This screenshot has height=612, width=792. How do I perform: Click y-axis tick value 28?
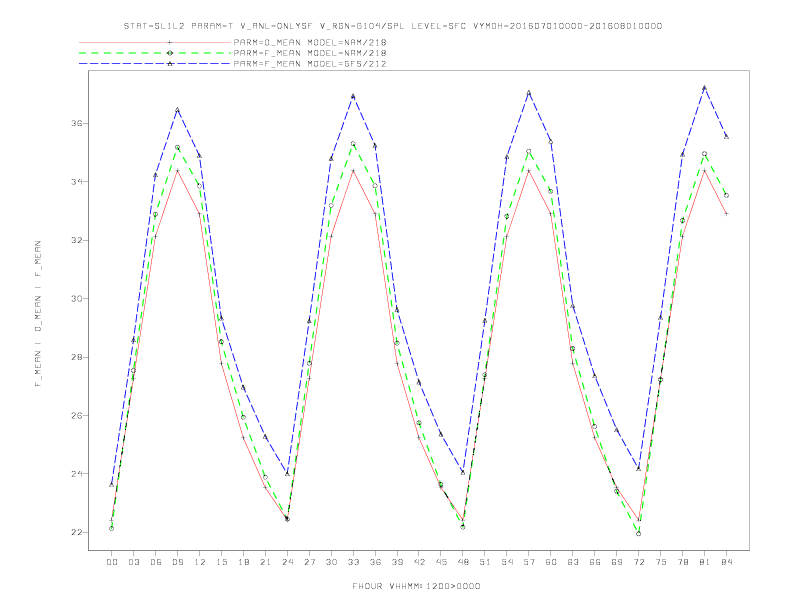tap(77, 357)
